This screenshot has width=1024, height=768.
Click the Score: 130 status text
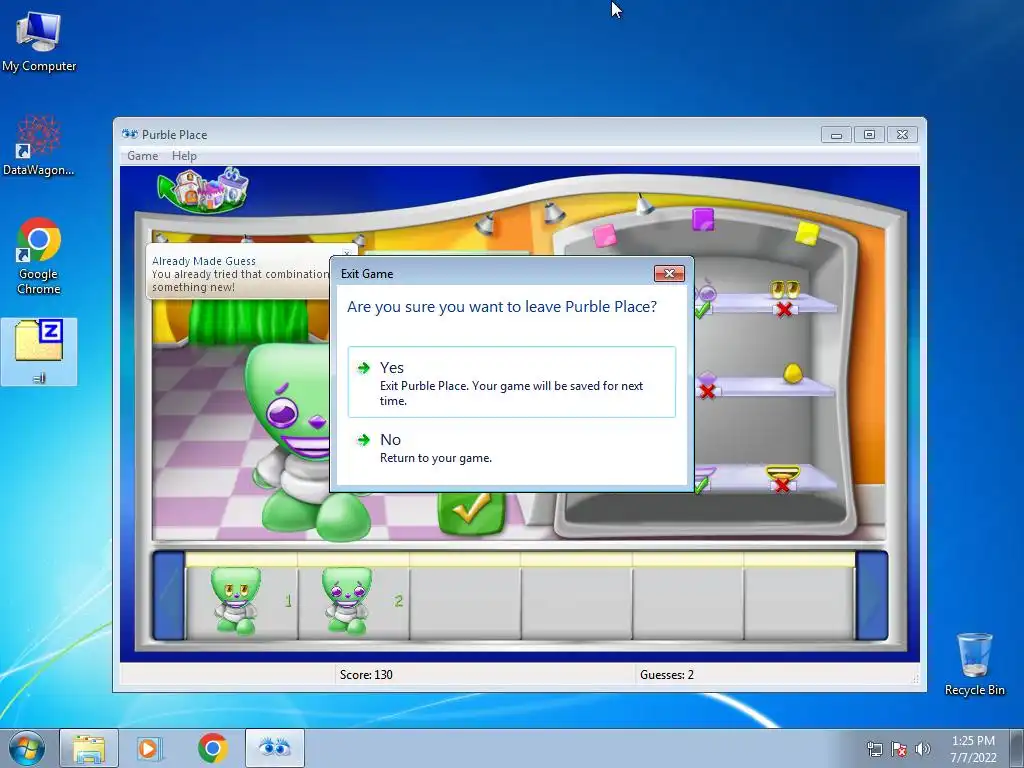tap(366, 675)
